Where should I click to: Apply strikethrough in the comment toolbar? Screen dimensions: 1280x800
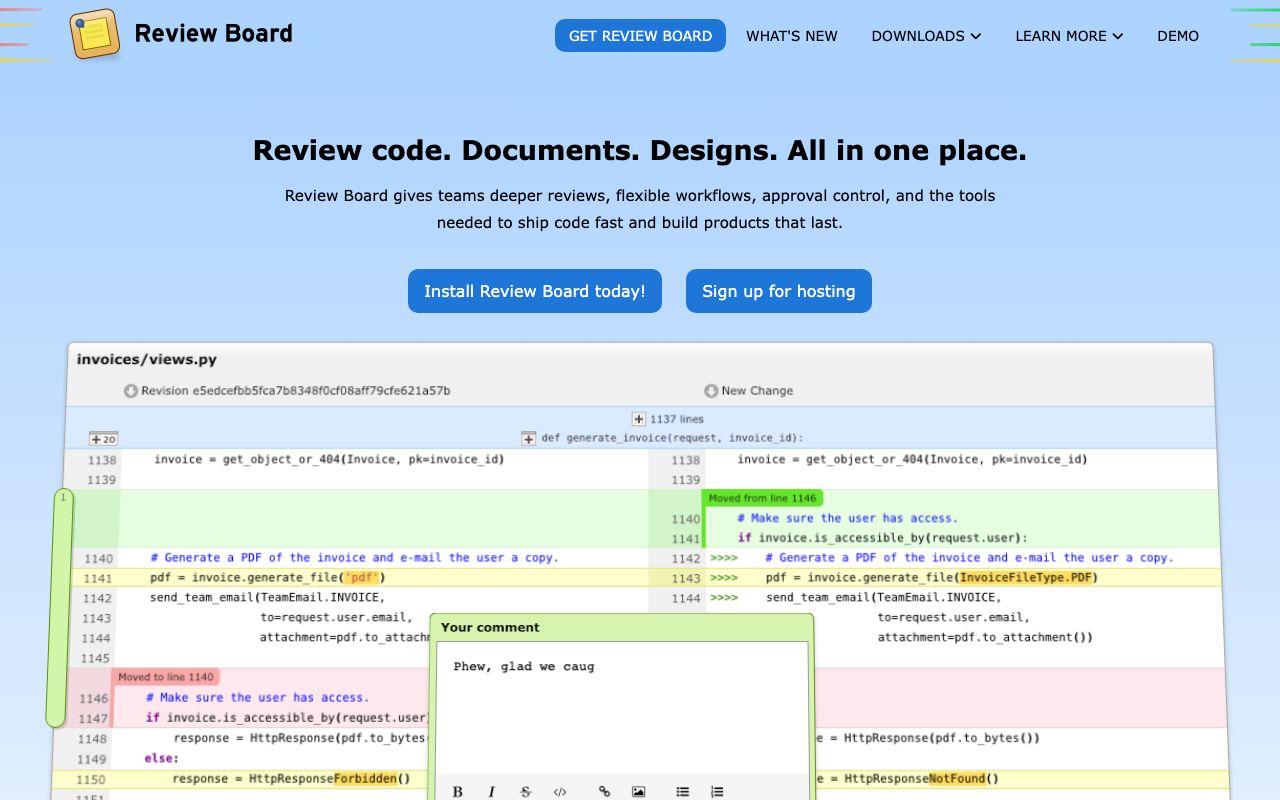526,791
